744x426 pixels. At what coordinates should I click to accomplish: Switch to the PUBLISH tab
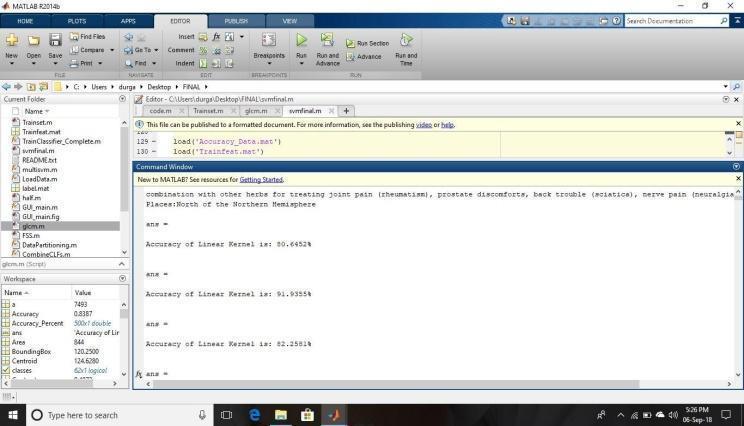[236, 21]
